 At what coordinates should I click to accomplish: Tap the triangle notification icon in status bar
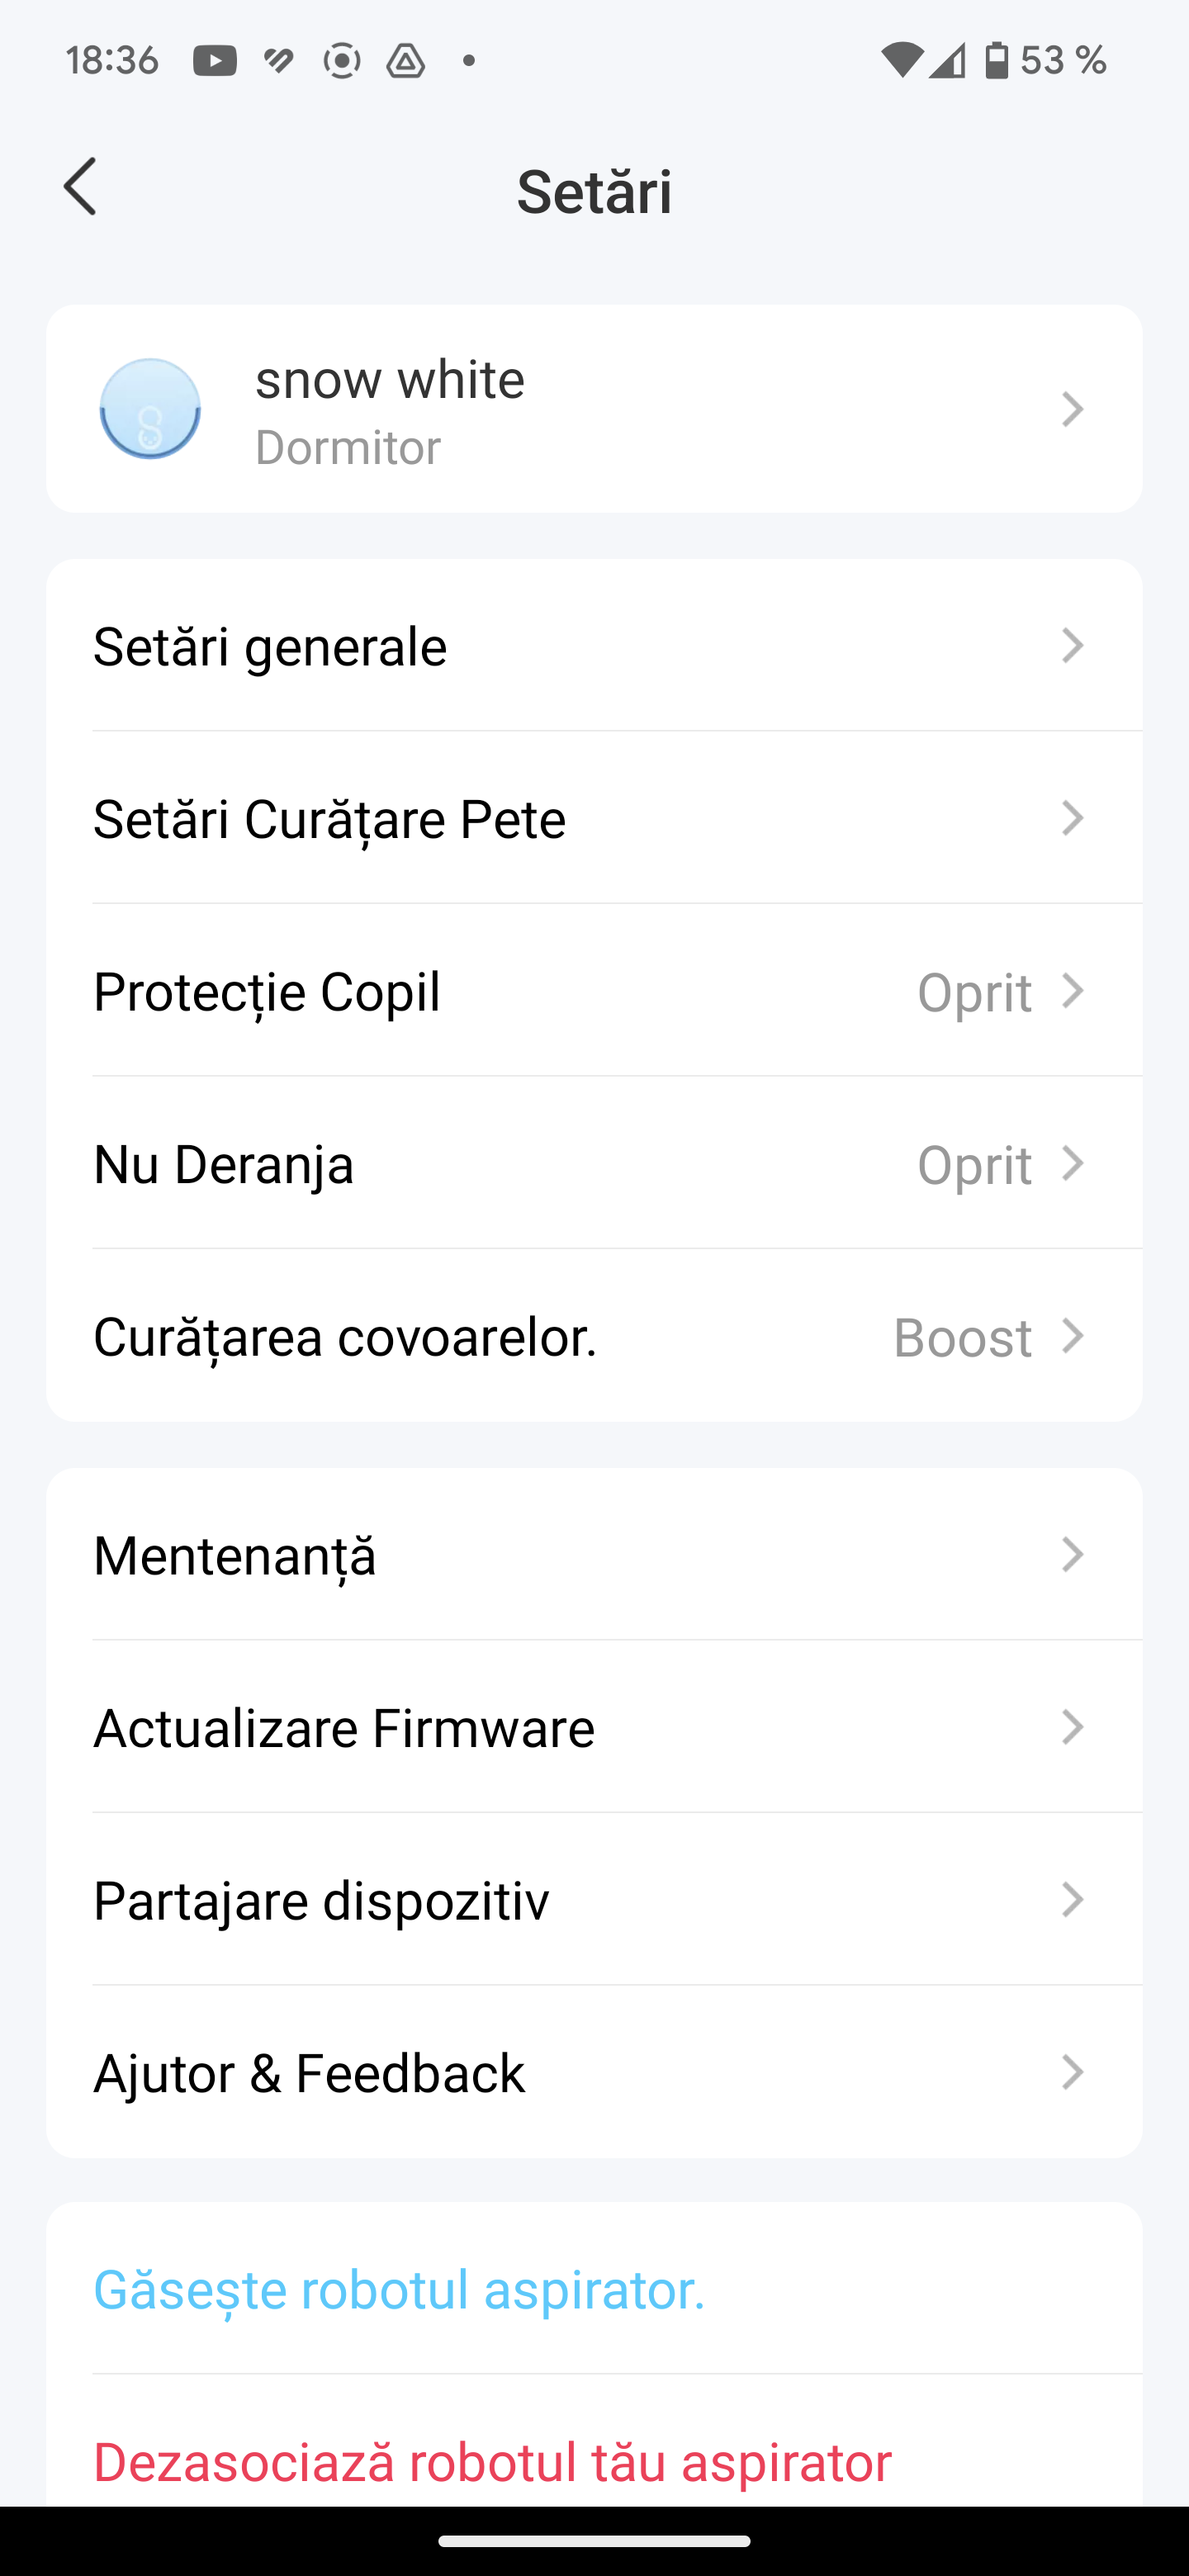[x=406, y=61]
